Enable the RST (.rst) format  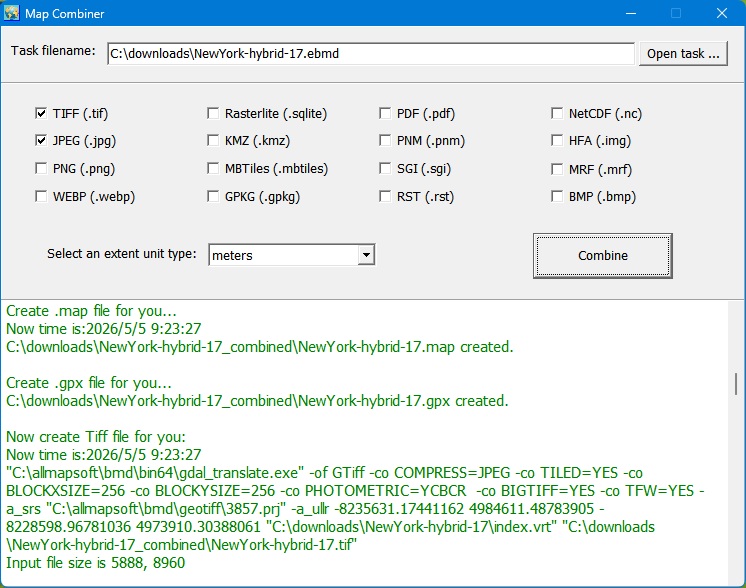(x=385, y=196)
